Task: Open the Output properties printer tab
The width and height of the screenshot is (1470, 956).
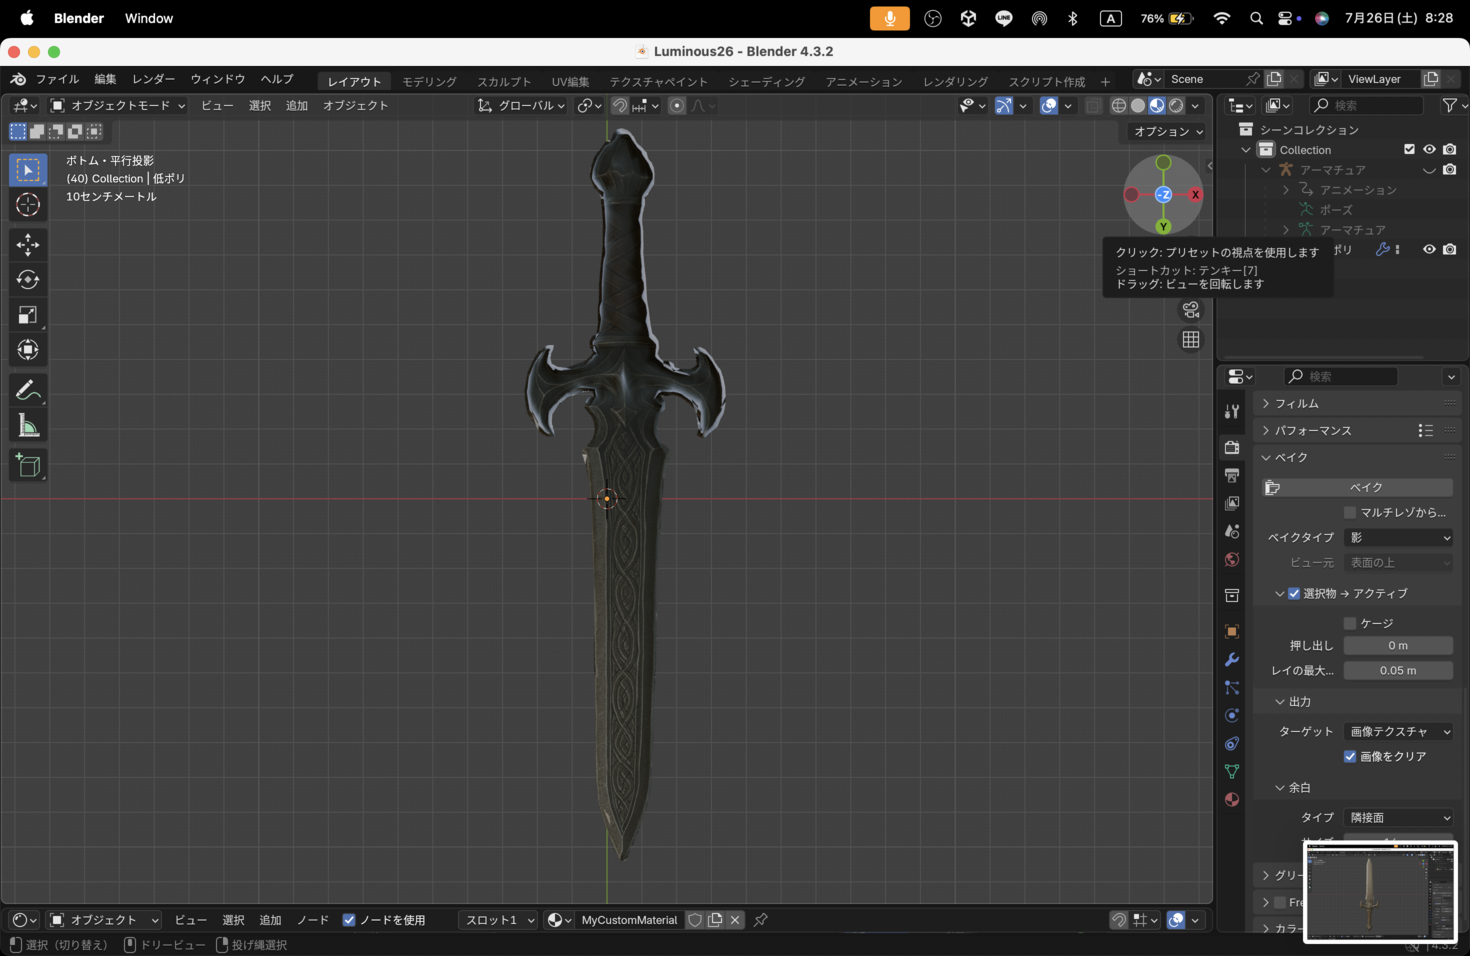Action: (1232, 475)
